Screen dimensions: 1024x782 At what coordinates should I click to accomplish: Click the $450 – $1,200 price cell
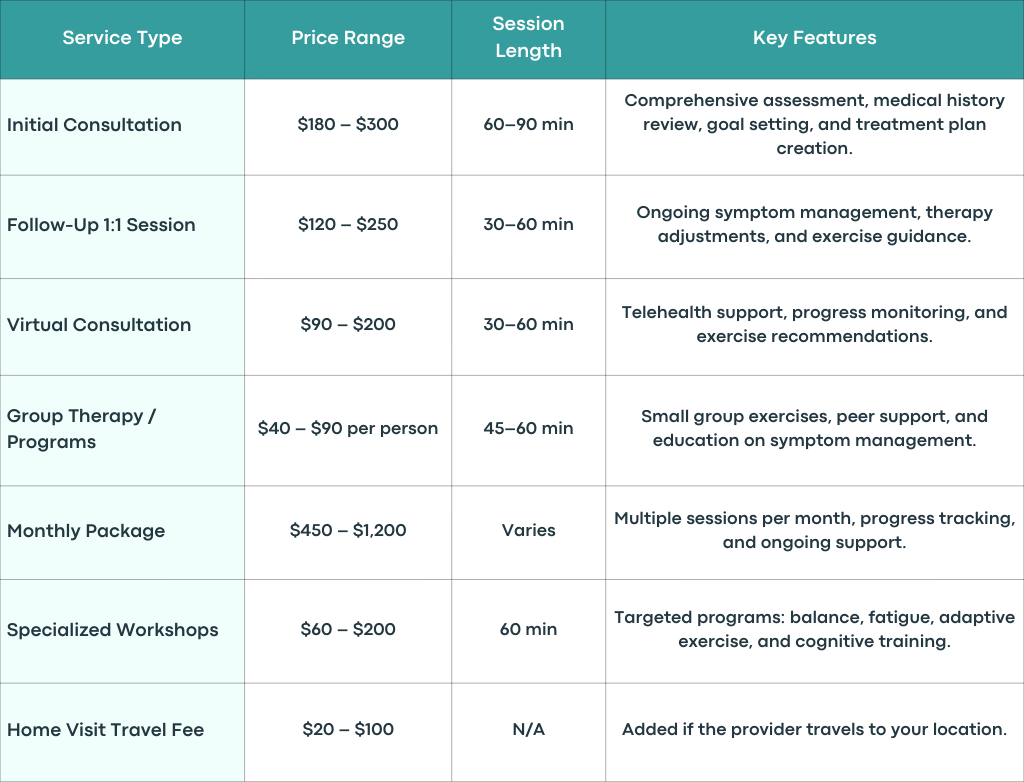coord(348,530)
